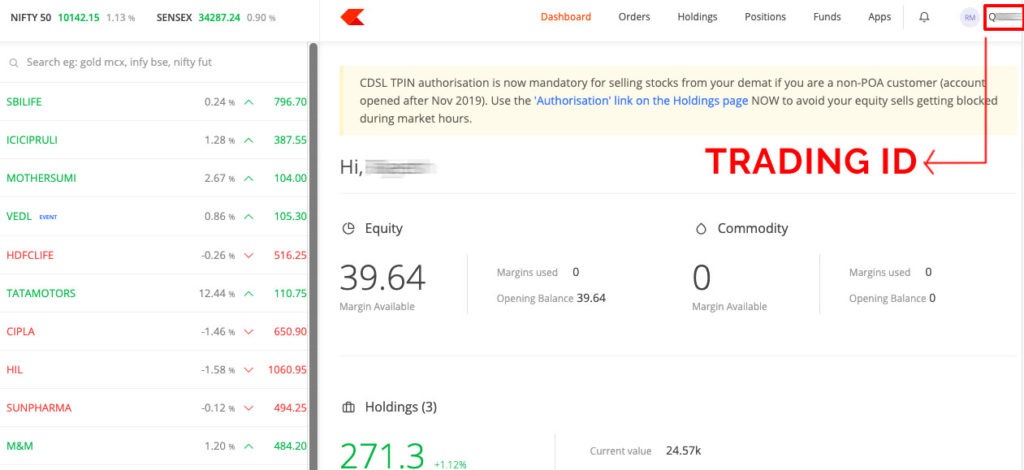This screenshot has height=470, width=1024.
Task: Click the EVENT badge next to VEDL
Action: 48,217
